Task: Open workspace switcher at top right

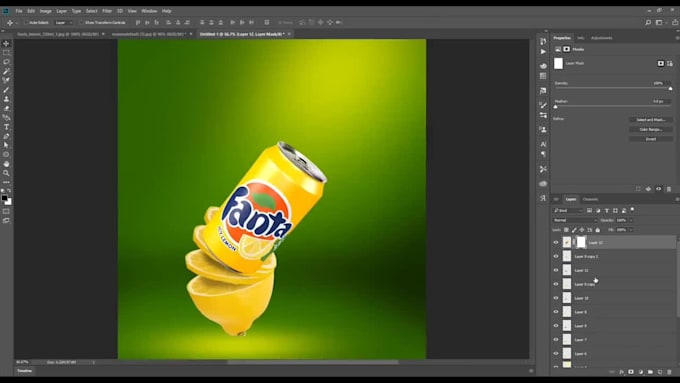Action: (660, 23)
